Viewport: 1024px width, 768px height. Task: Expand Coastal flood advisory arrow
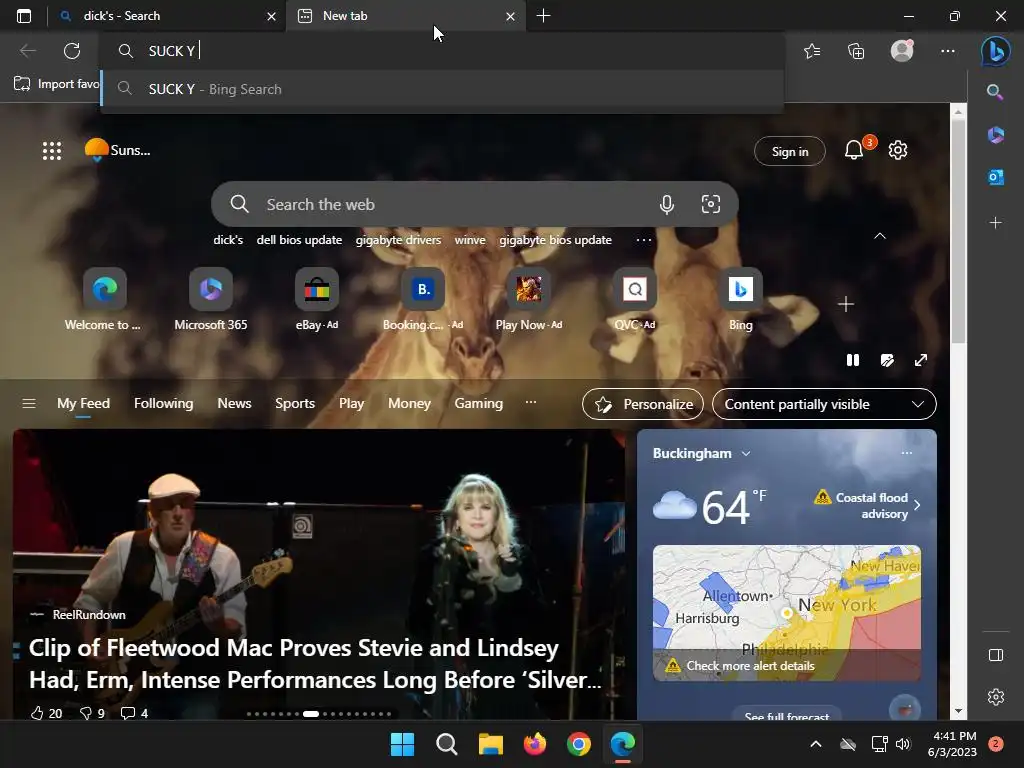click(917, 505)
